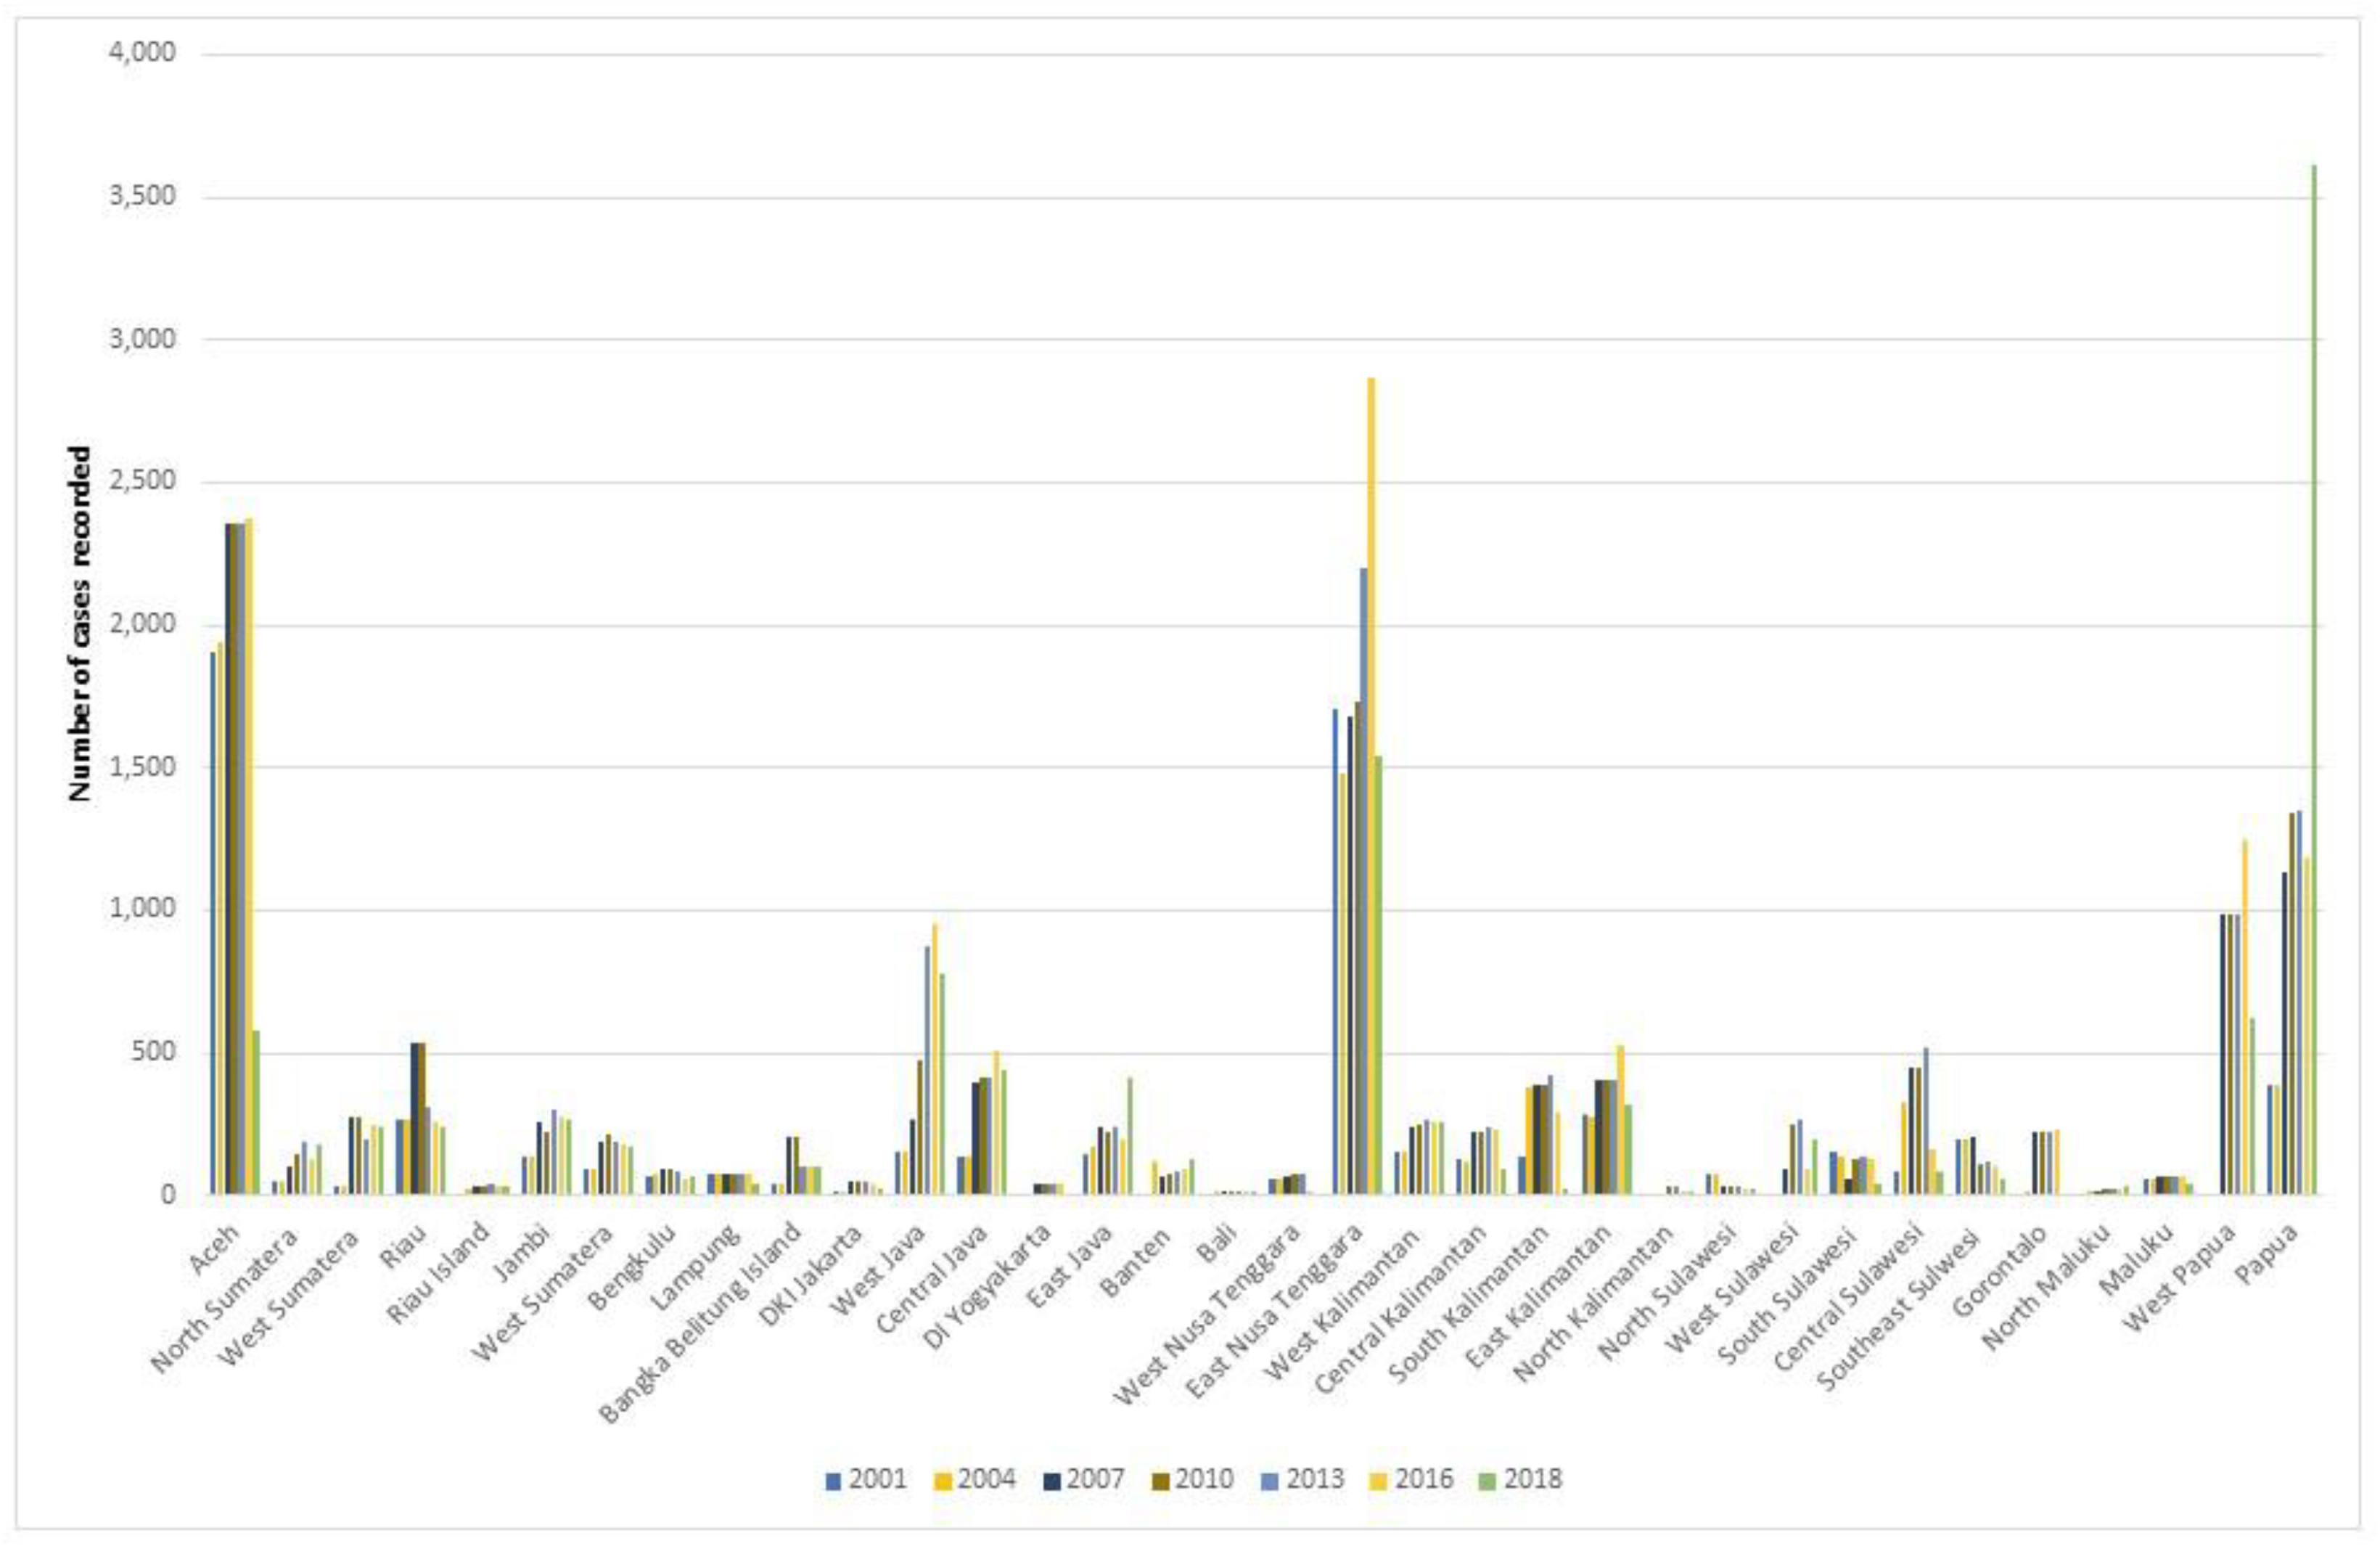Click the 4,000 y-axis tick label
Viewport: 2380px width, 1554px height.
point(142,52)
